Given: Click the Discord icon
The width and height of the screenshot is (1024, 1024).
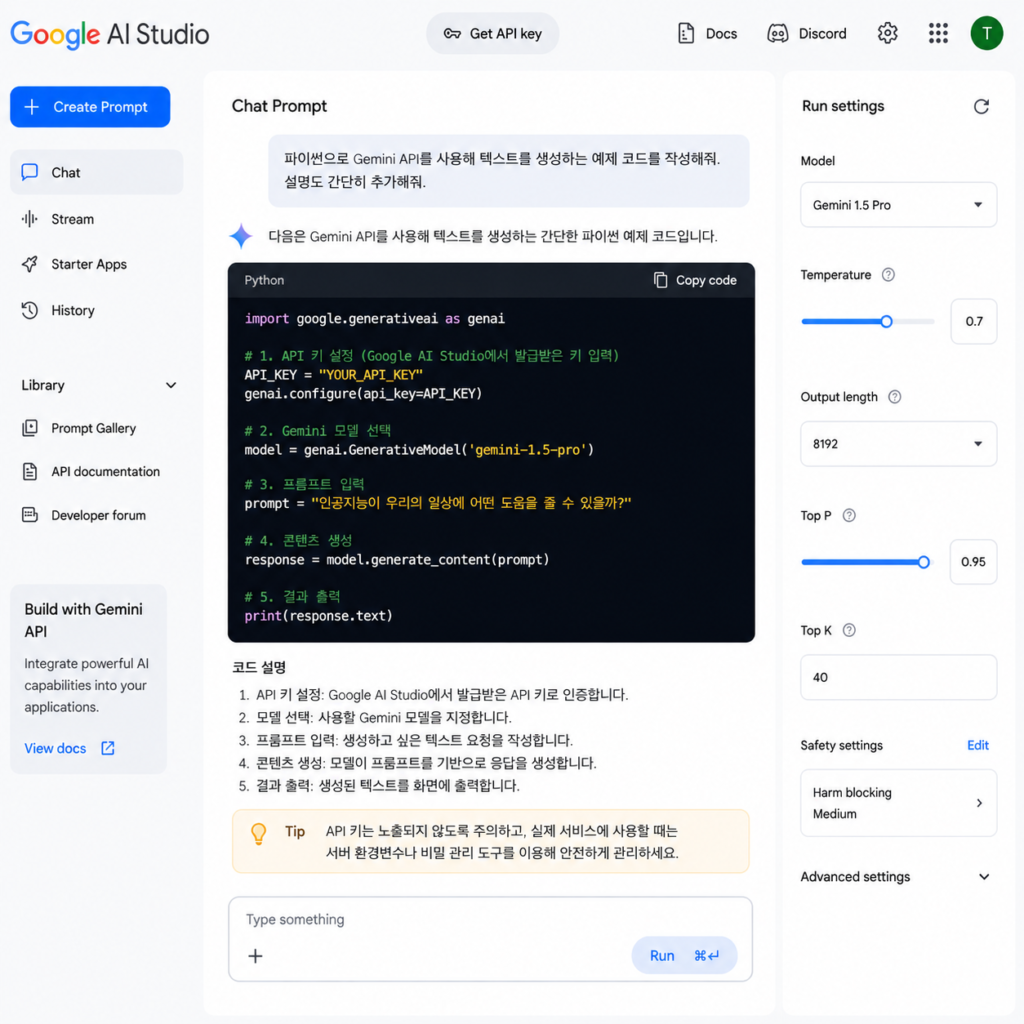Looking at the screenshot, I should pos(777,33).
